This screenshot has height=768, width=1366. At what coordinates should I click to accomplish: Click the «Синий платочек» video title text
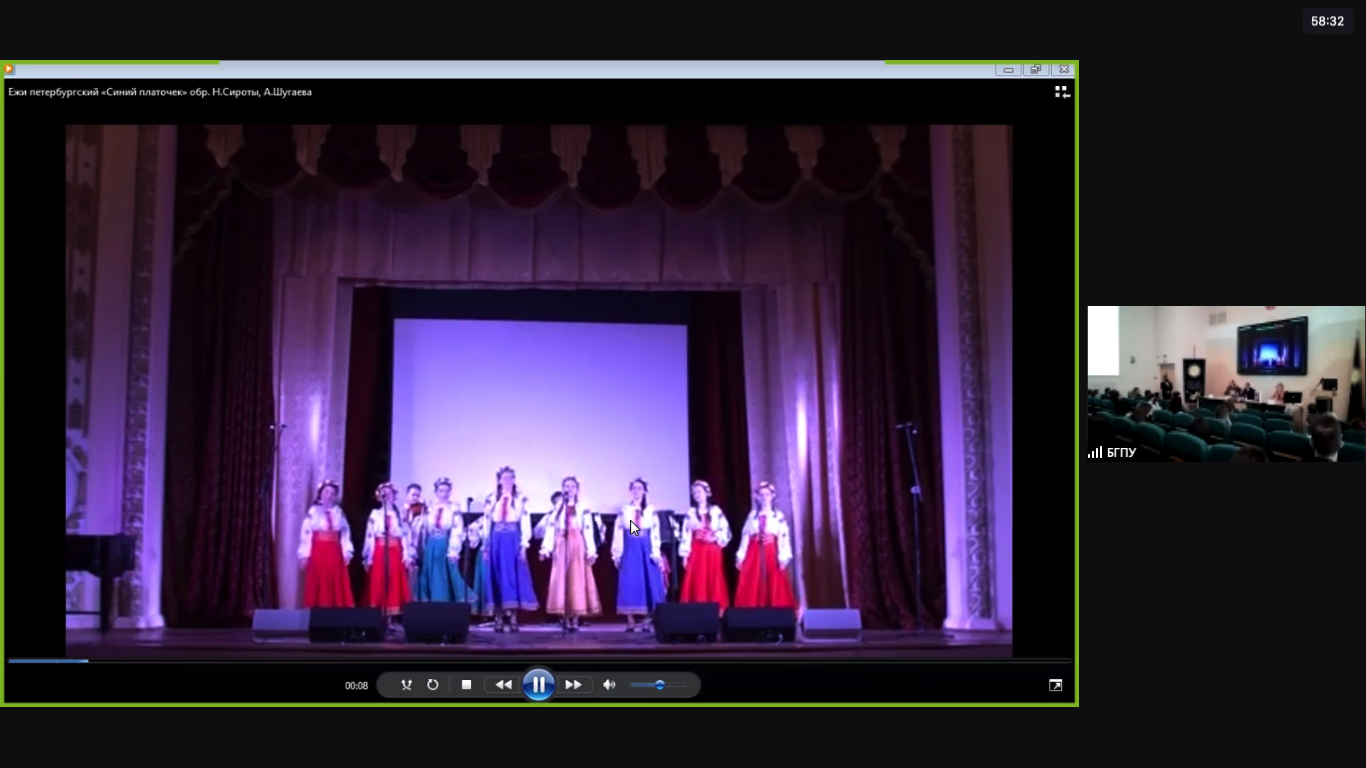(x=160, y=92)
